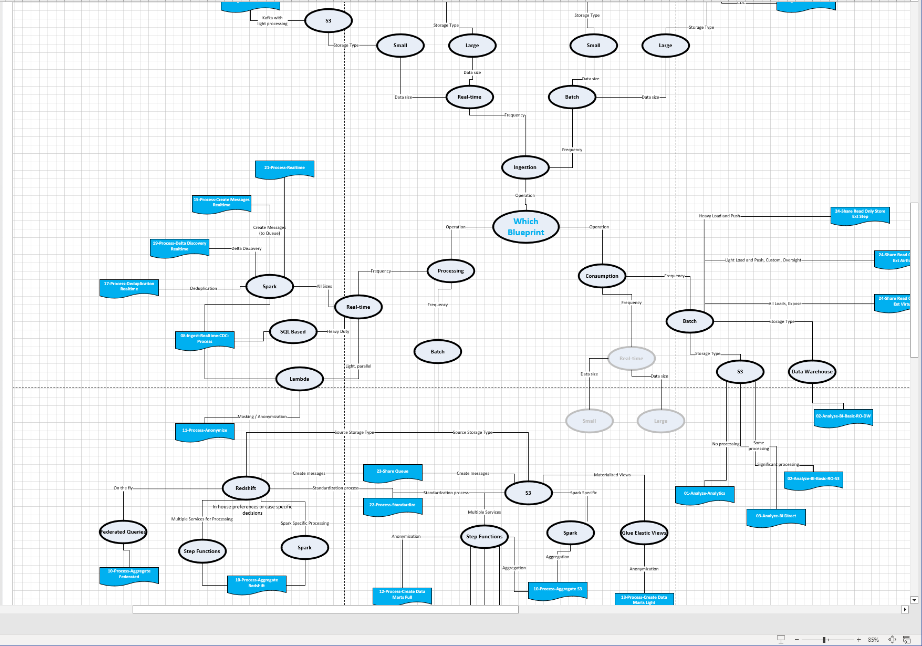Click the presentation mode icon

[x=780, y=639]
